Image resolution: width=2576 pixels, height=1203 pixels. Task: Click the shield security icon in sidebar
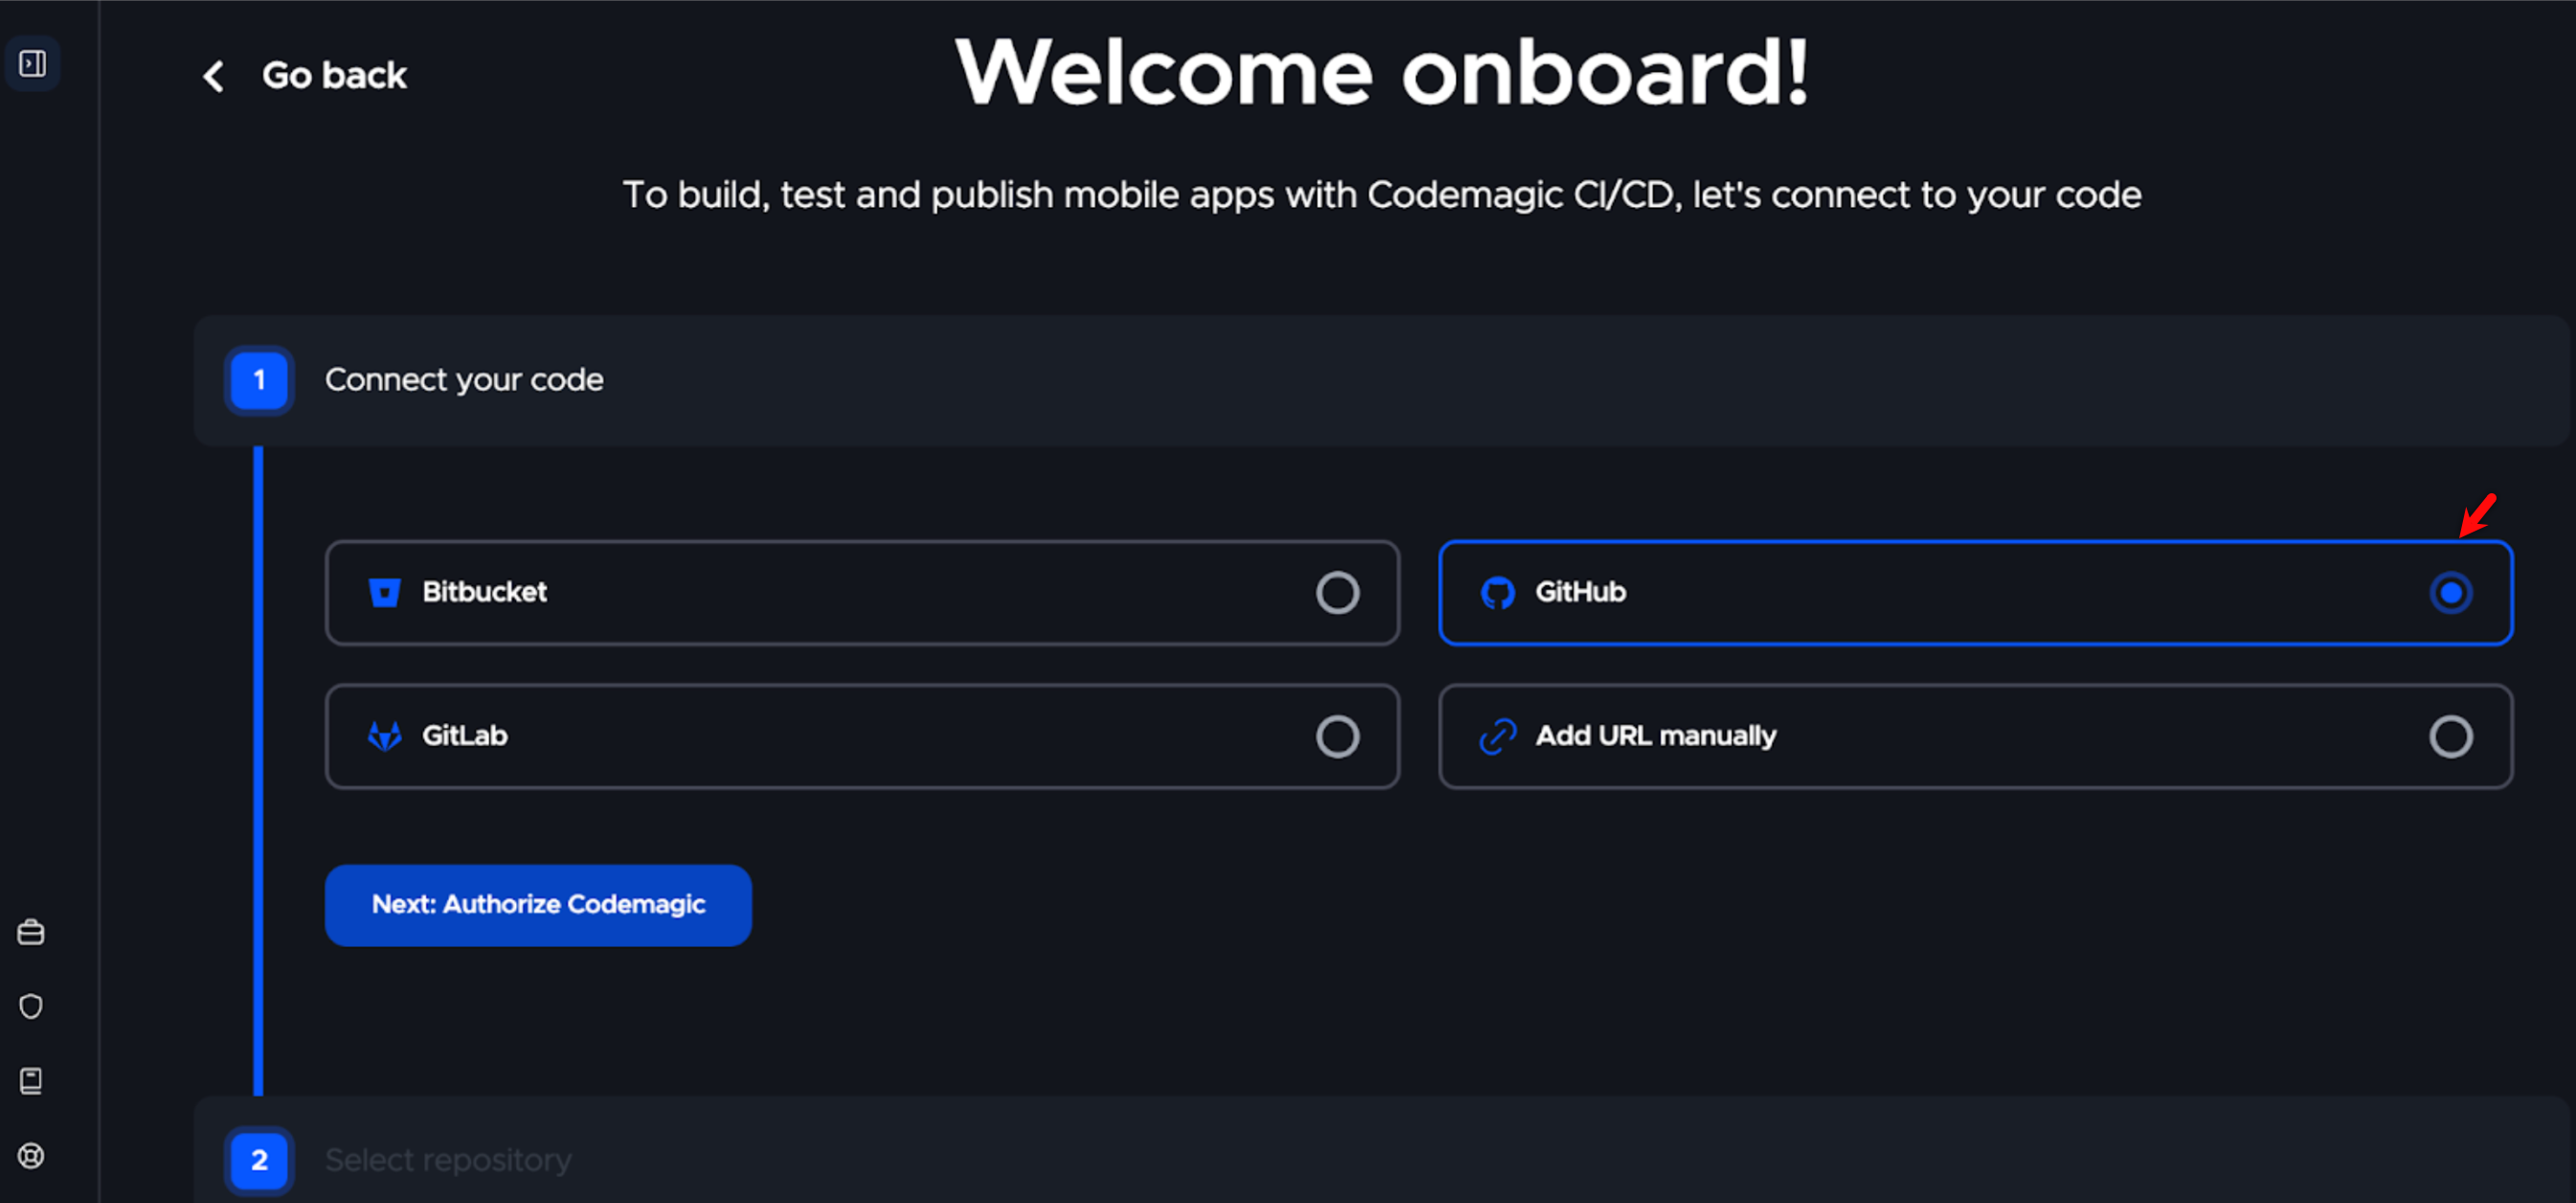31,1006
